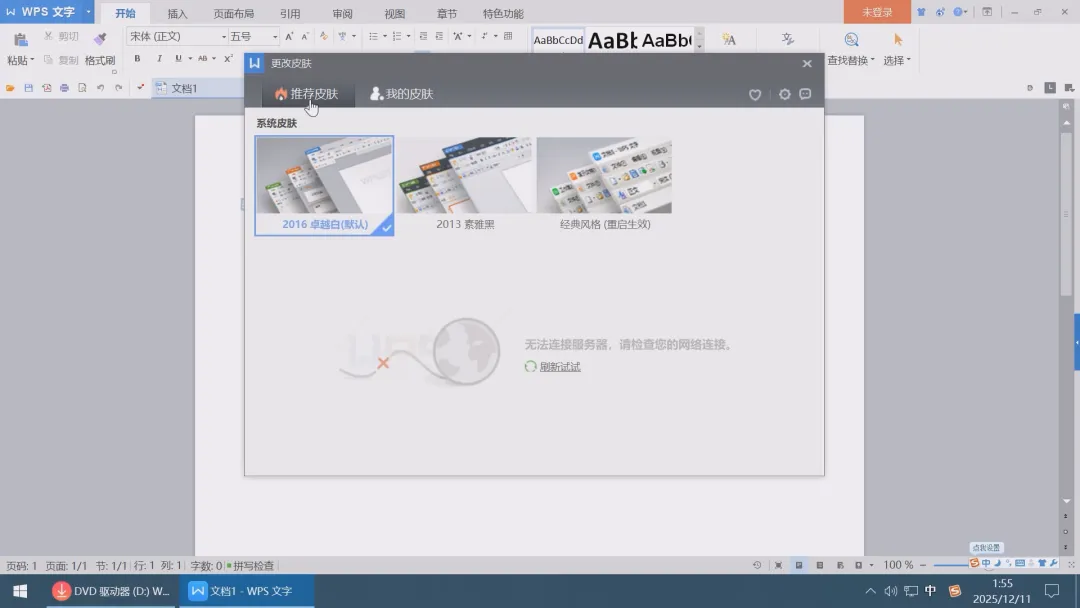1080x608 pixels.
Task: Select the 2013 素雅黑 skin thumbnail
Action: pyautogui.click(x=466, y=185)
